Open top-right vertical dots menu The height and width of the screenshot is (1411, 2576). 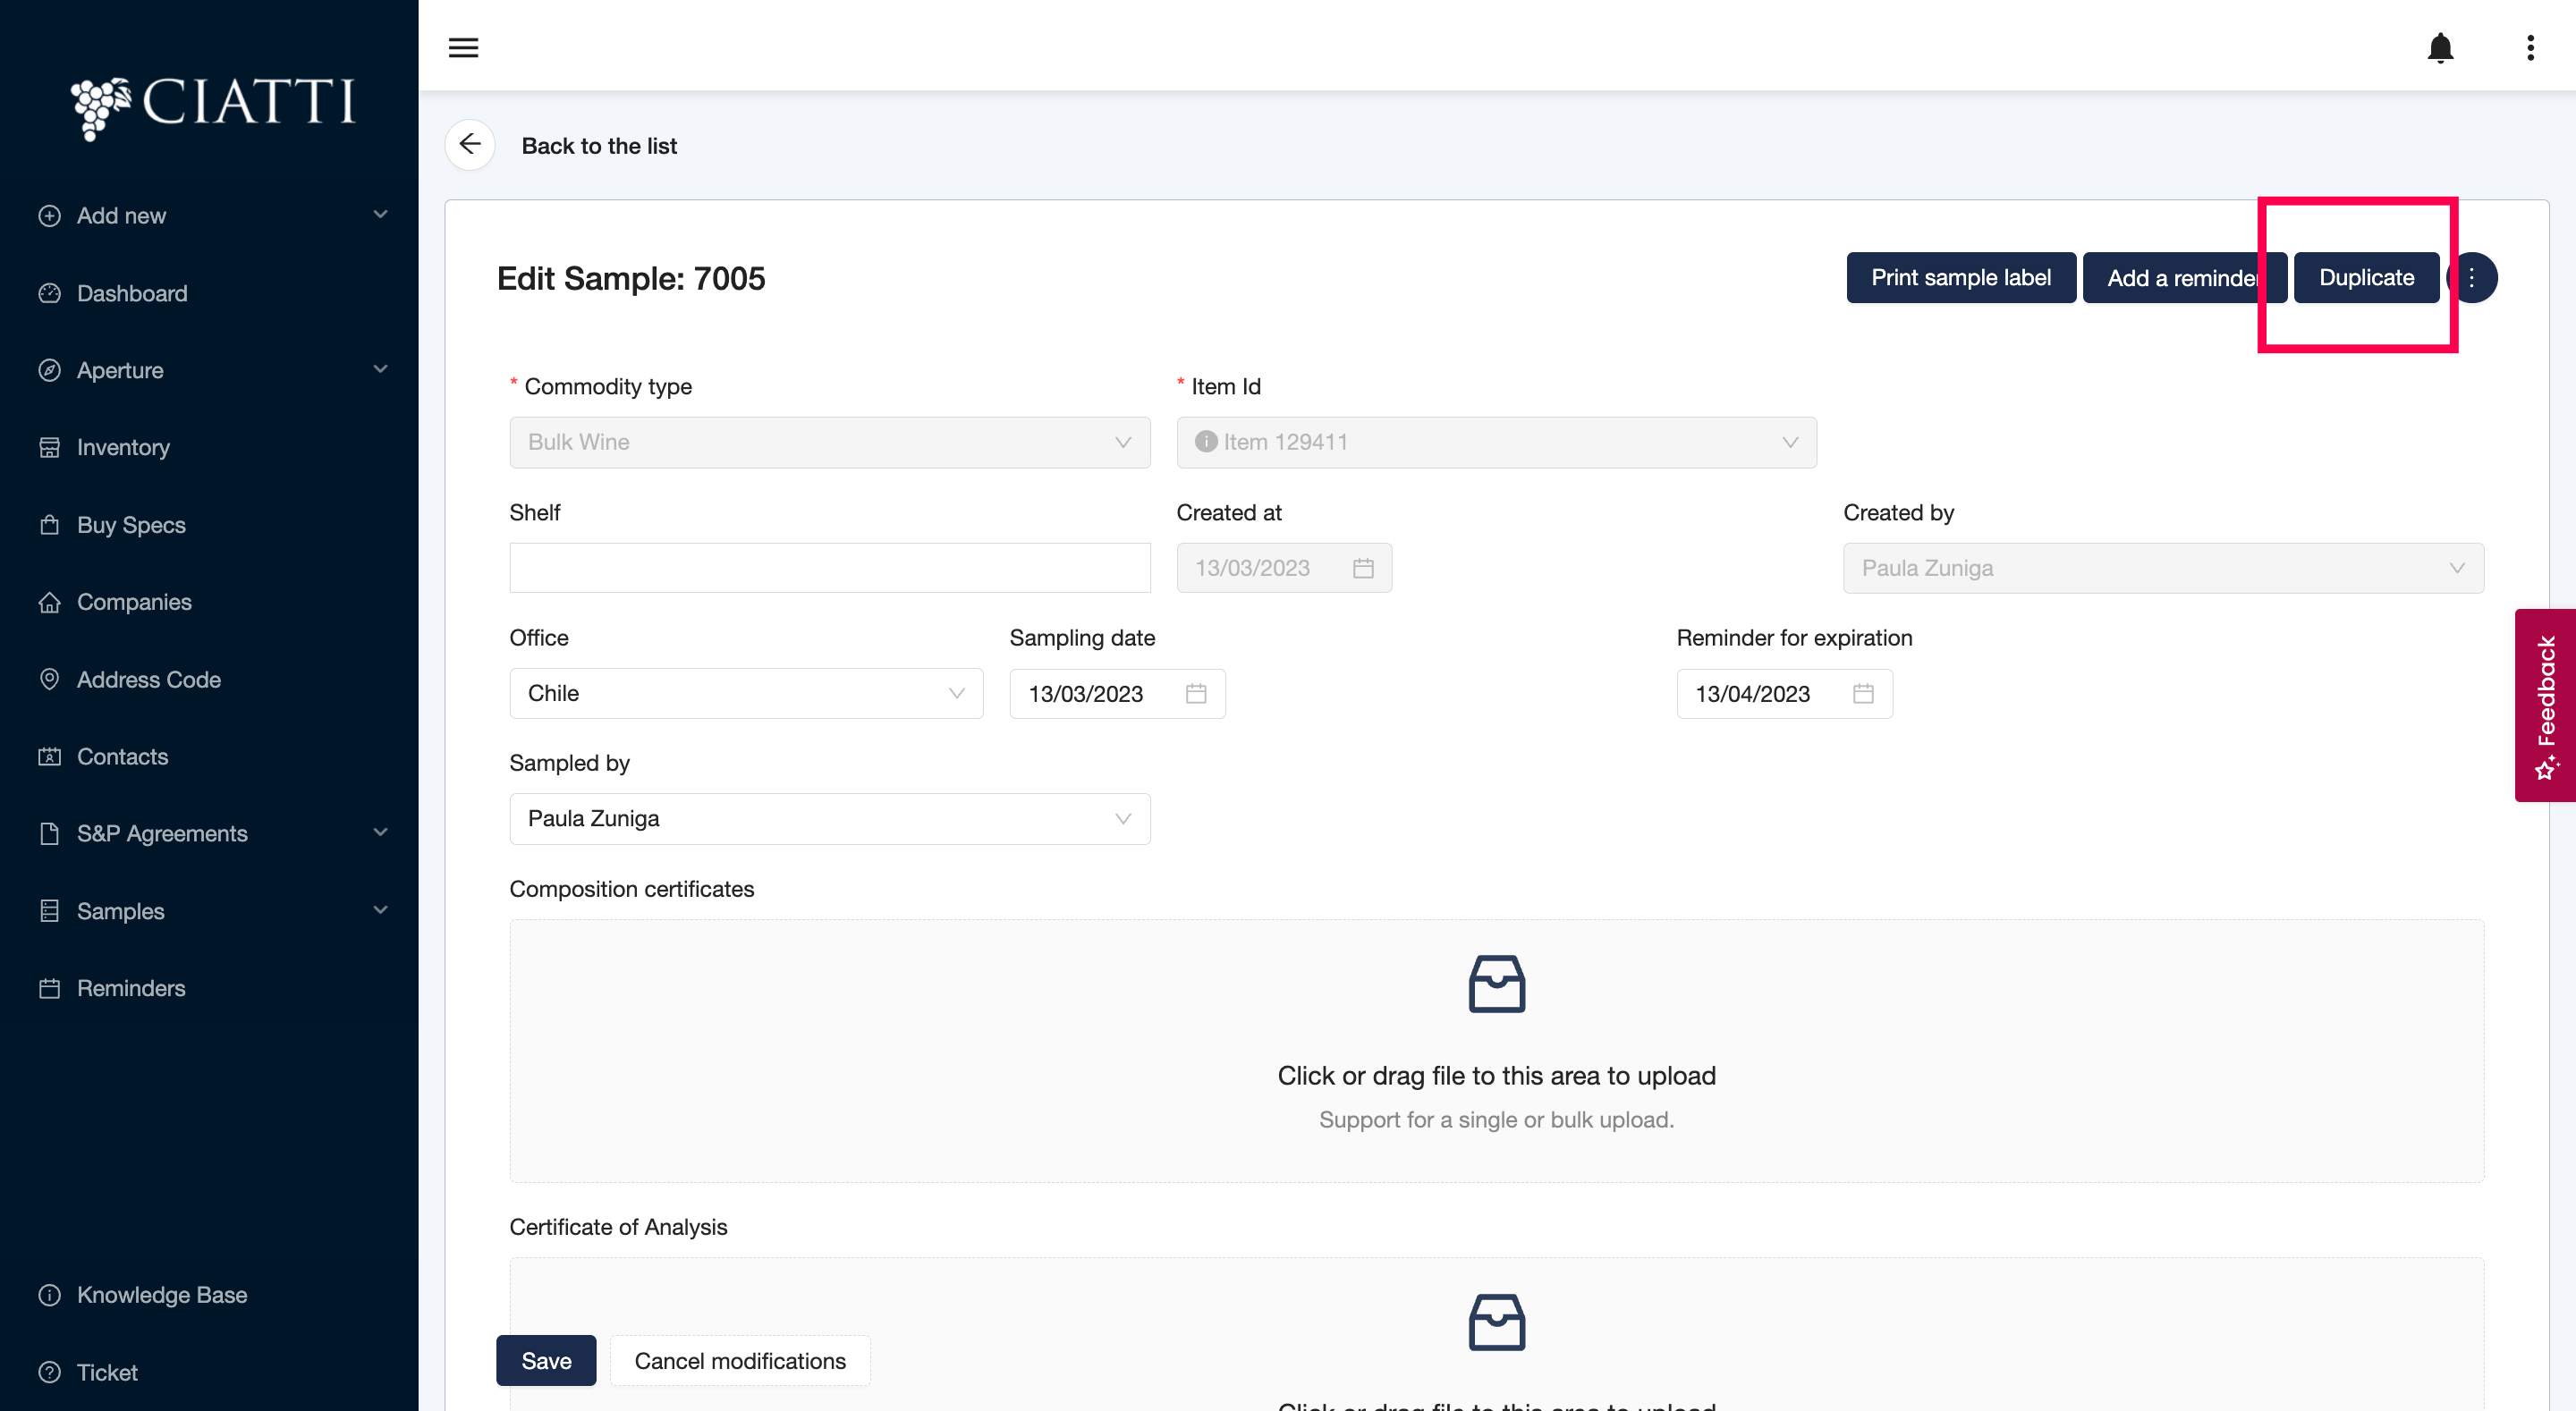2530,47
